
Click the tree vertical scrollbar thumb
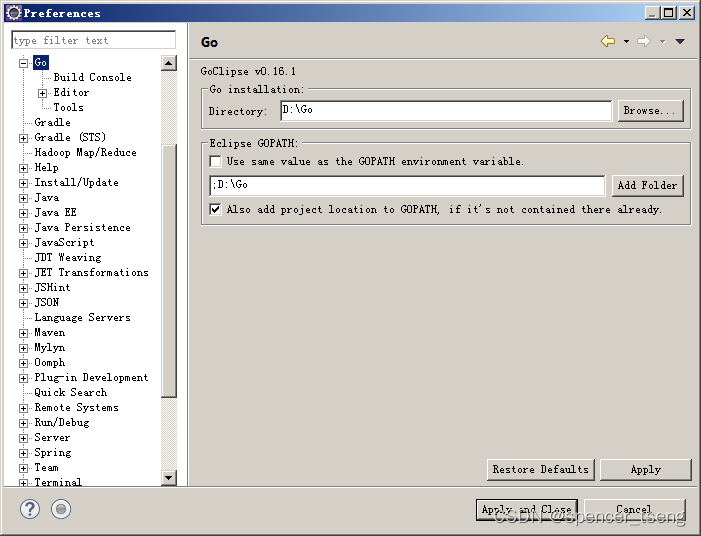(169, 270)
